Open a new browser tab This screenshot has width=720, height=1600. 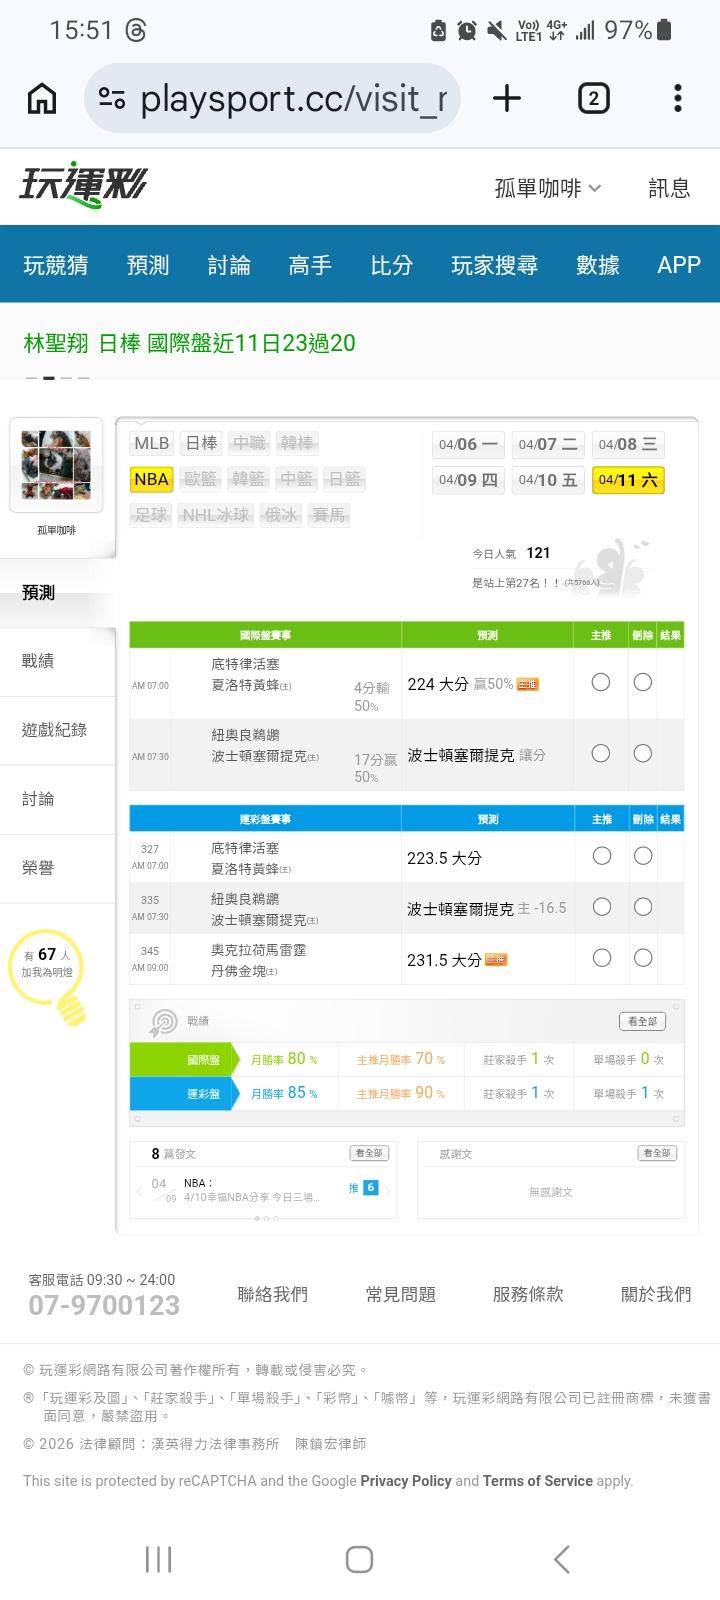pos(507,98)
